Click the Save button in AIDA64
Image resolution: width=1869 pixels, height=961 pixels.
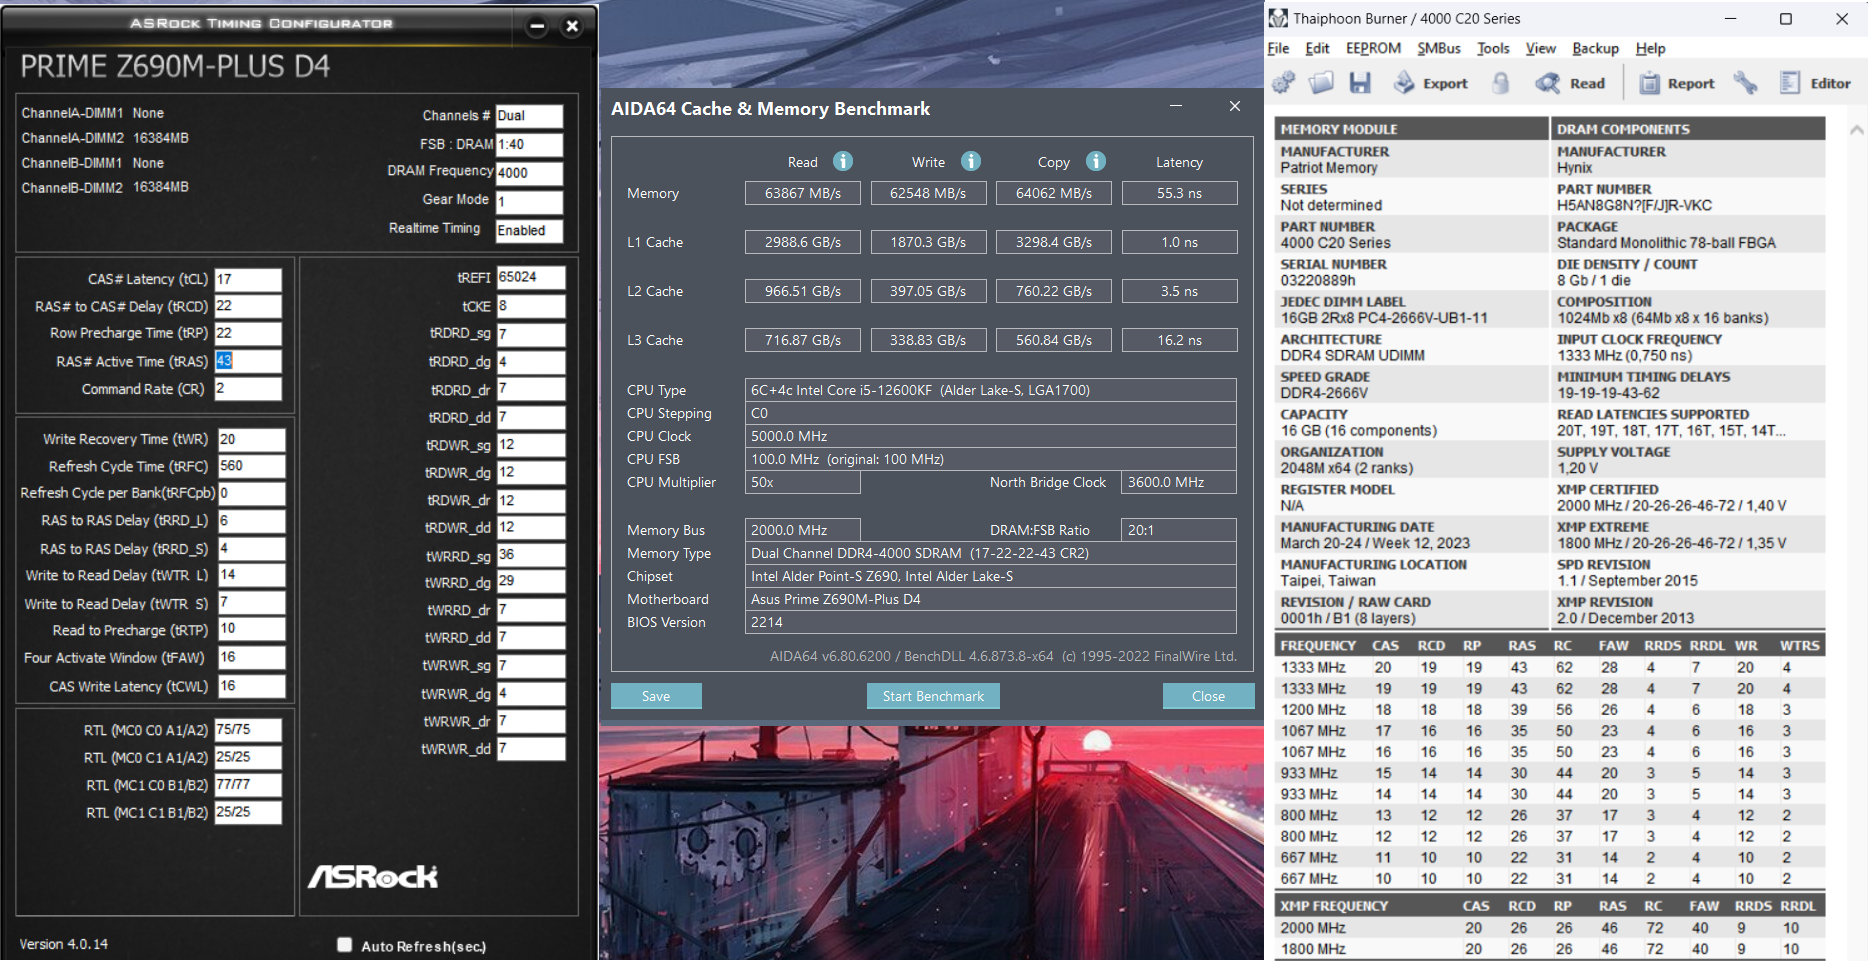pyautogui.click(x=656, y=696)
